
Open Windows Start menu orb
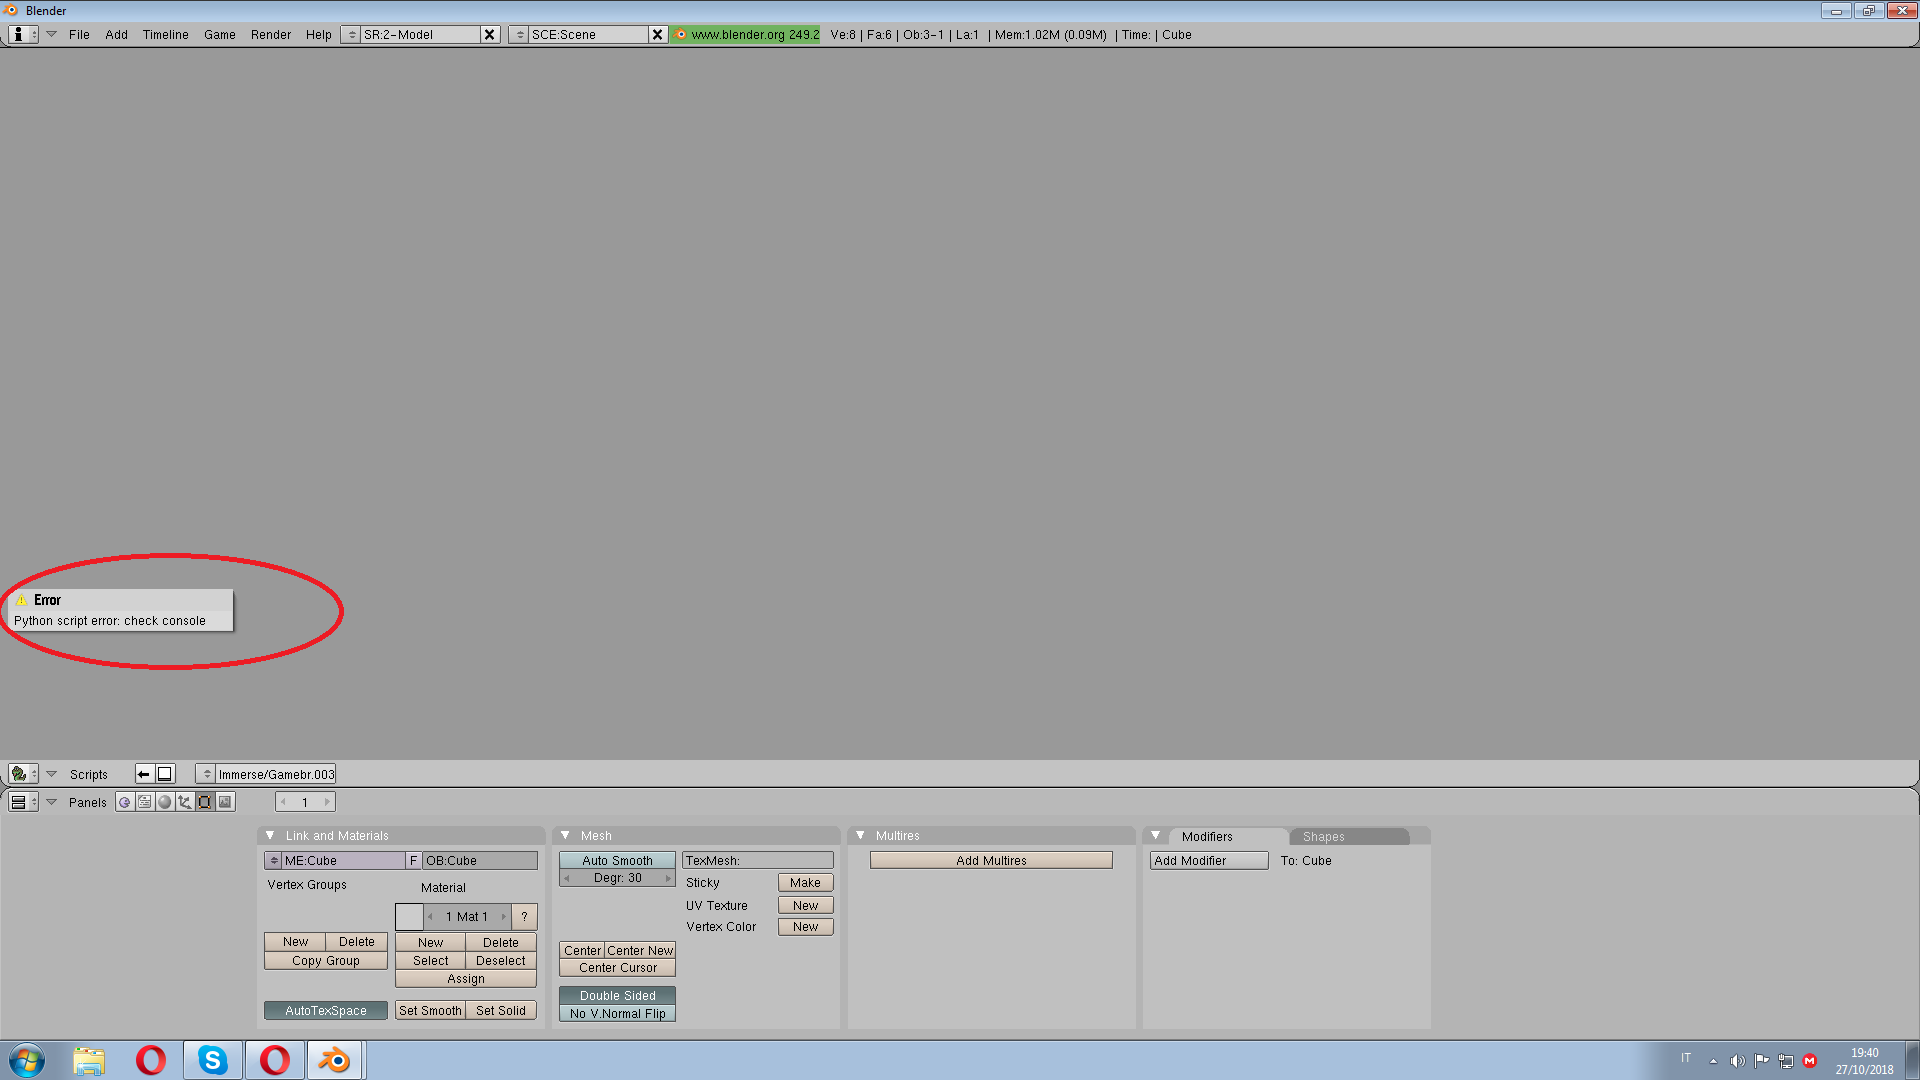point(27,1060)
